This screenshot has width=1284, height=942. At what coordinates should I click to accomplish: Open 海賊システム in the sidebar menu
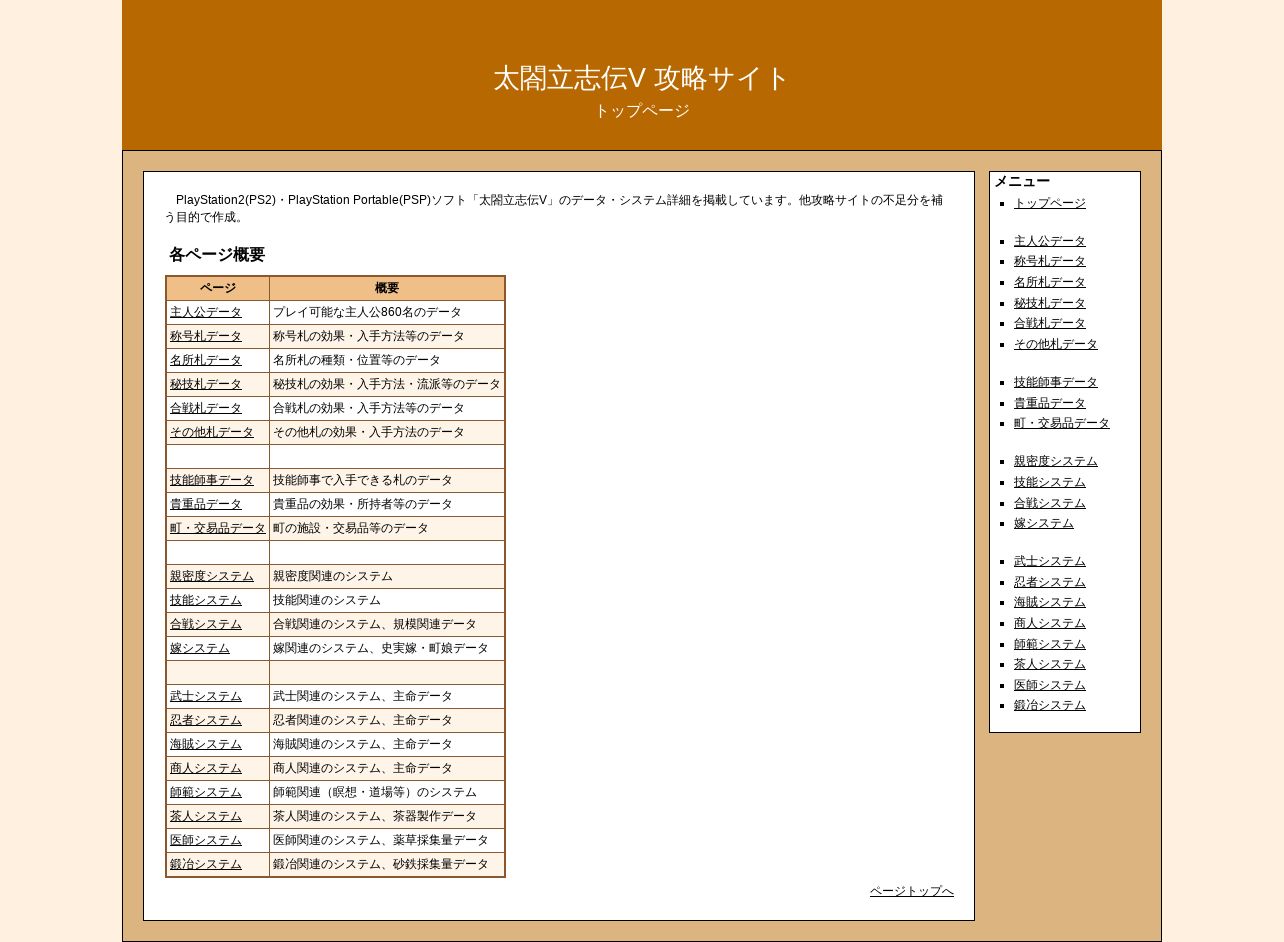pos(1049,602)
